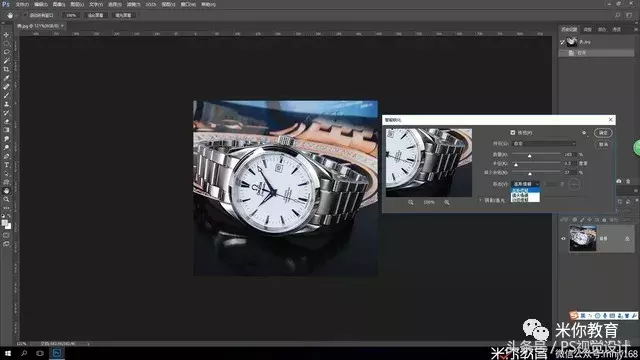Select the Type tool
This screenshot has height=360, width=640.
tap(6, 165)
